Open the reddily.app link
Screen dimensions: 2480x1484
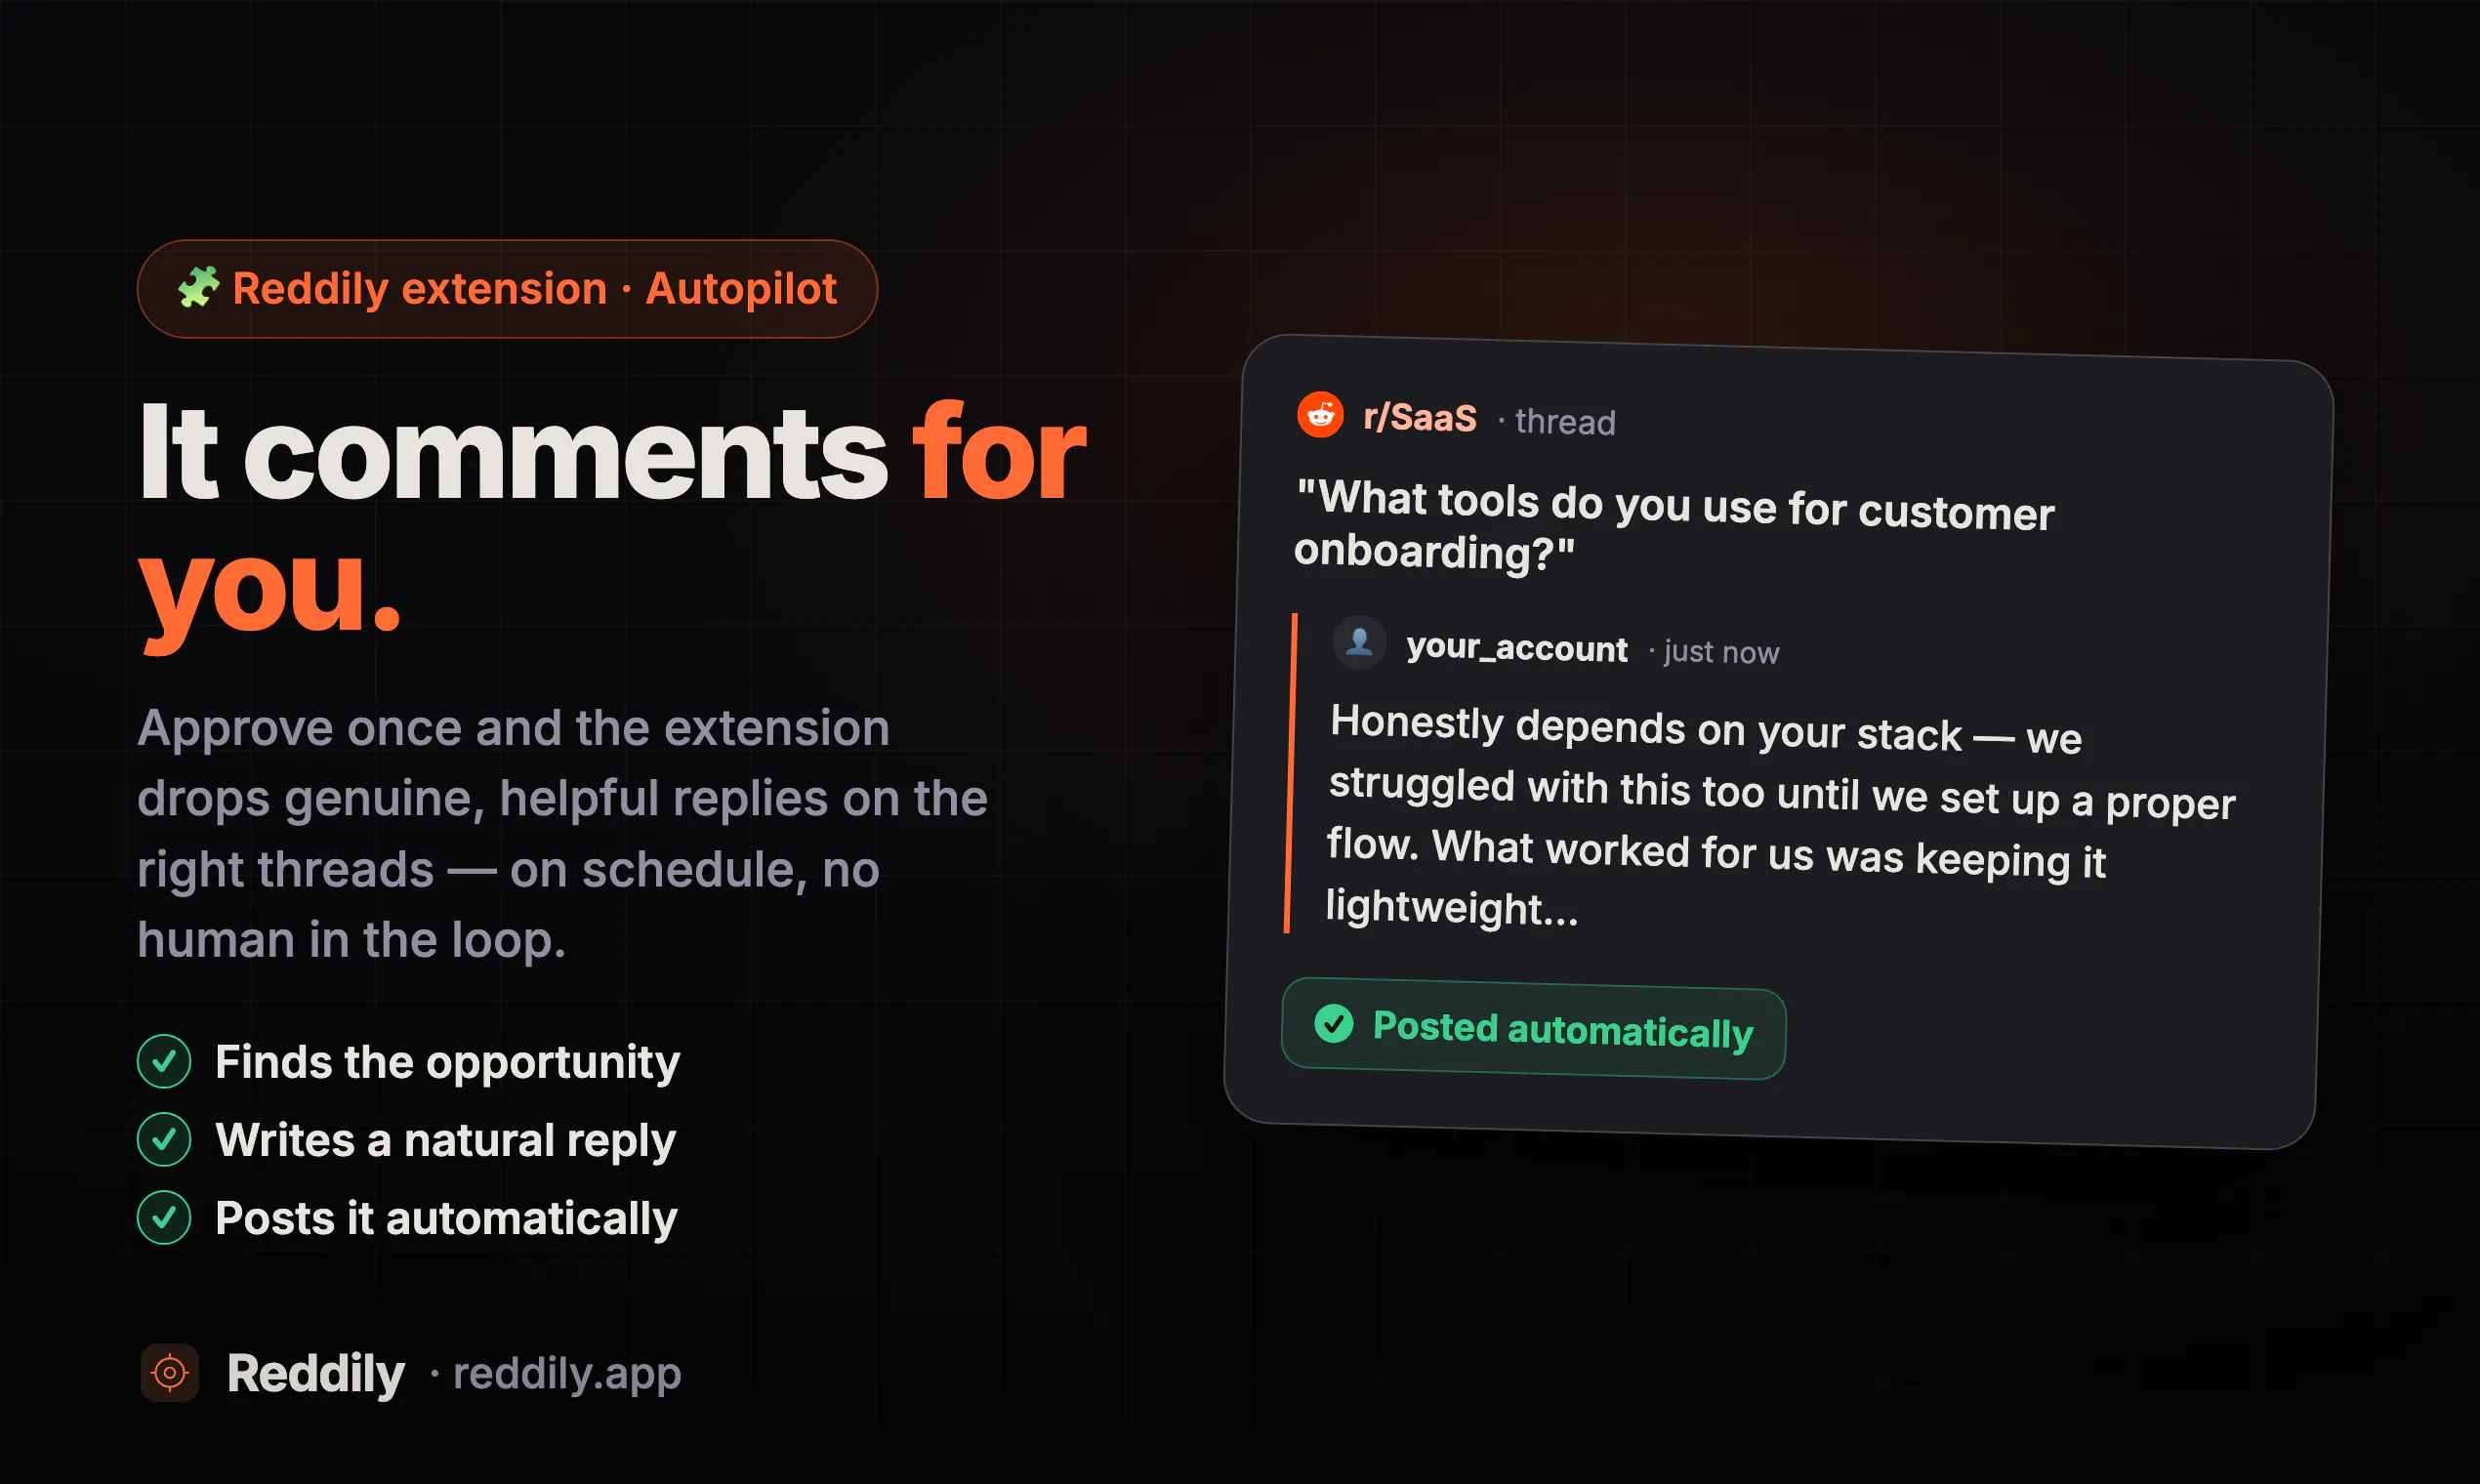click(567, 1373)
